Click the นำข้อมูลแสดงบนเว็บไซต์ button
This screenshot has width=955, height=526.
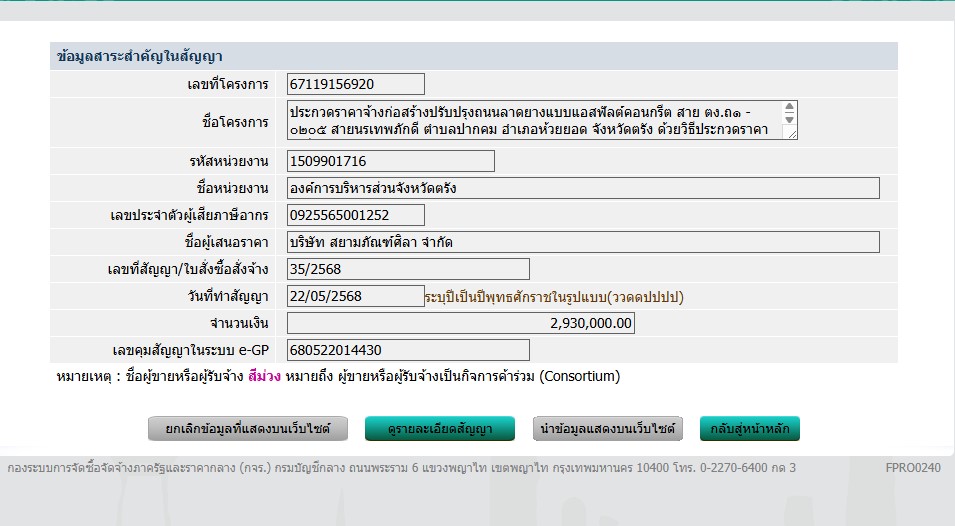(607, 429)
